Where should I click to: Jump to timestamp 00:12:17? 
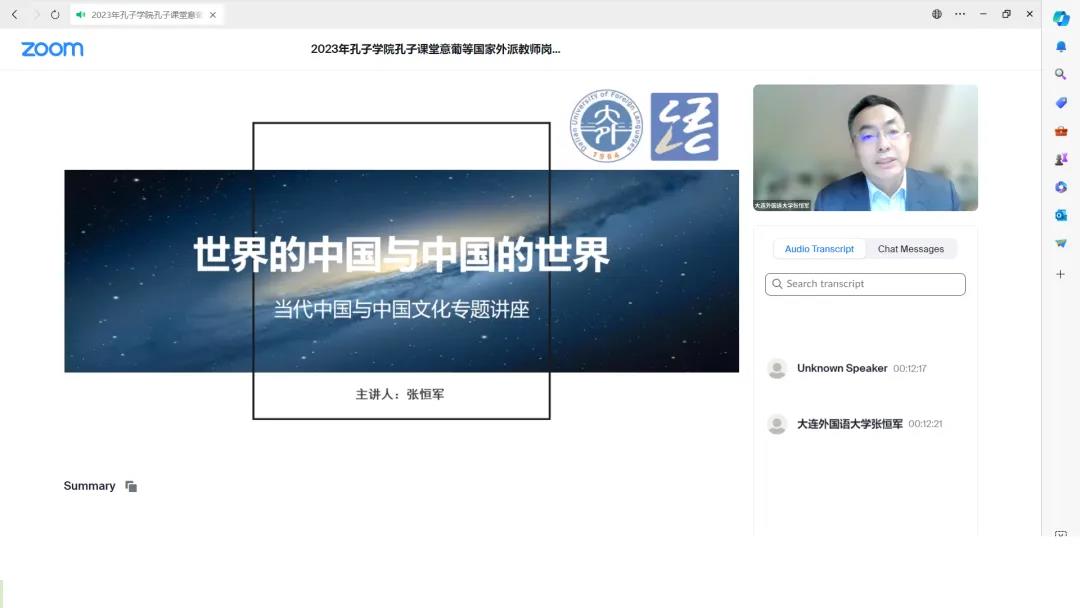tap(910, 369)
